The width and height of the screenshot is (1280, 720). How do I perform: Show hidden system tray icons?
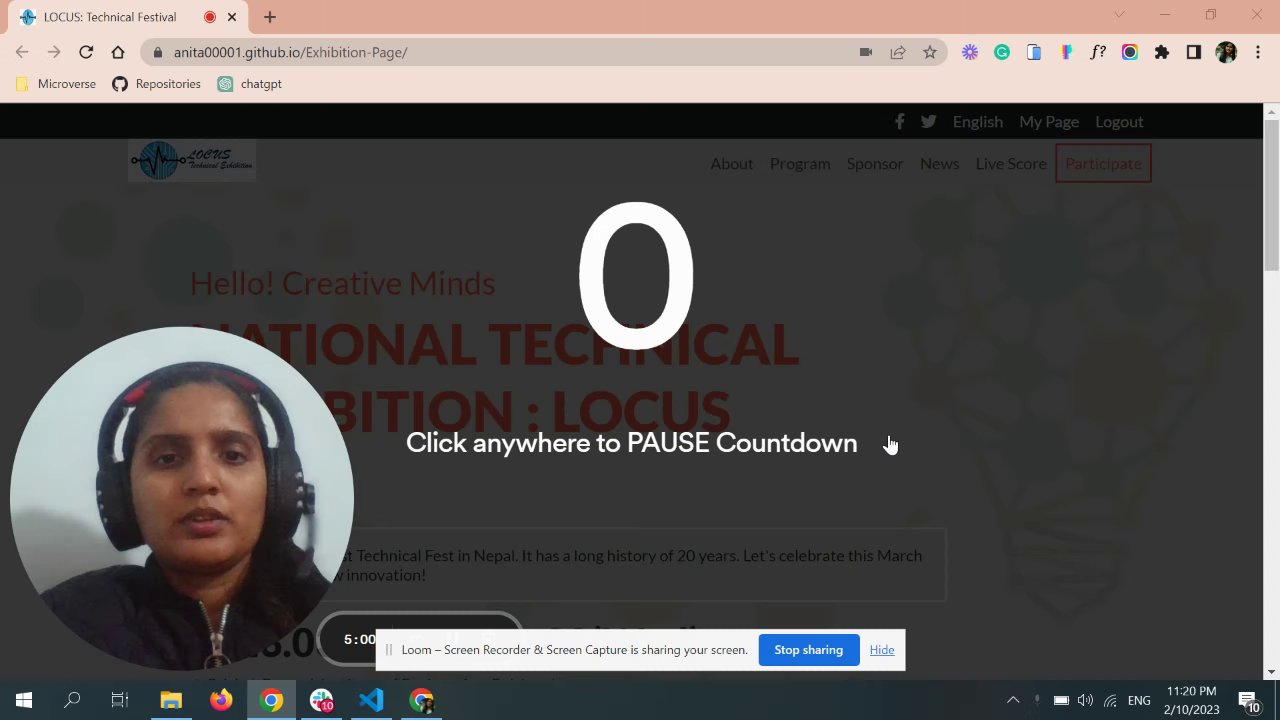(1013, 700)
